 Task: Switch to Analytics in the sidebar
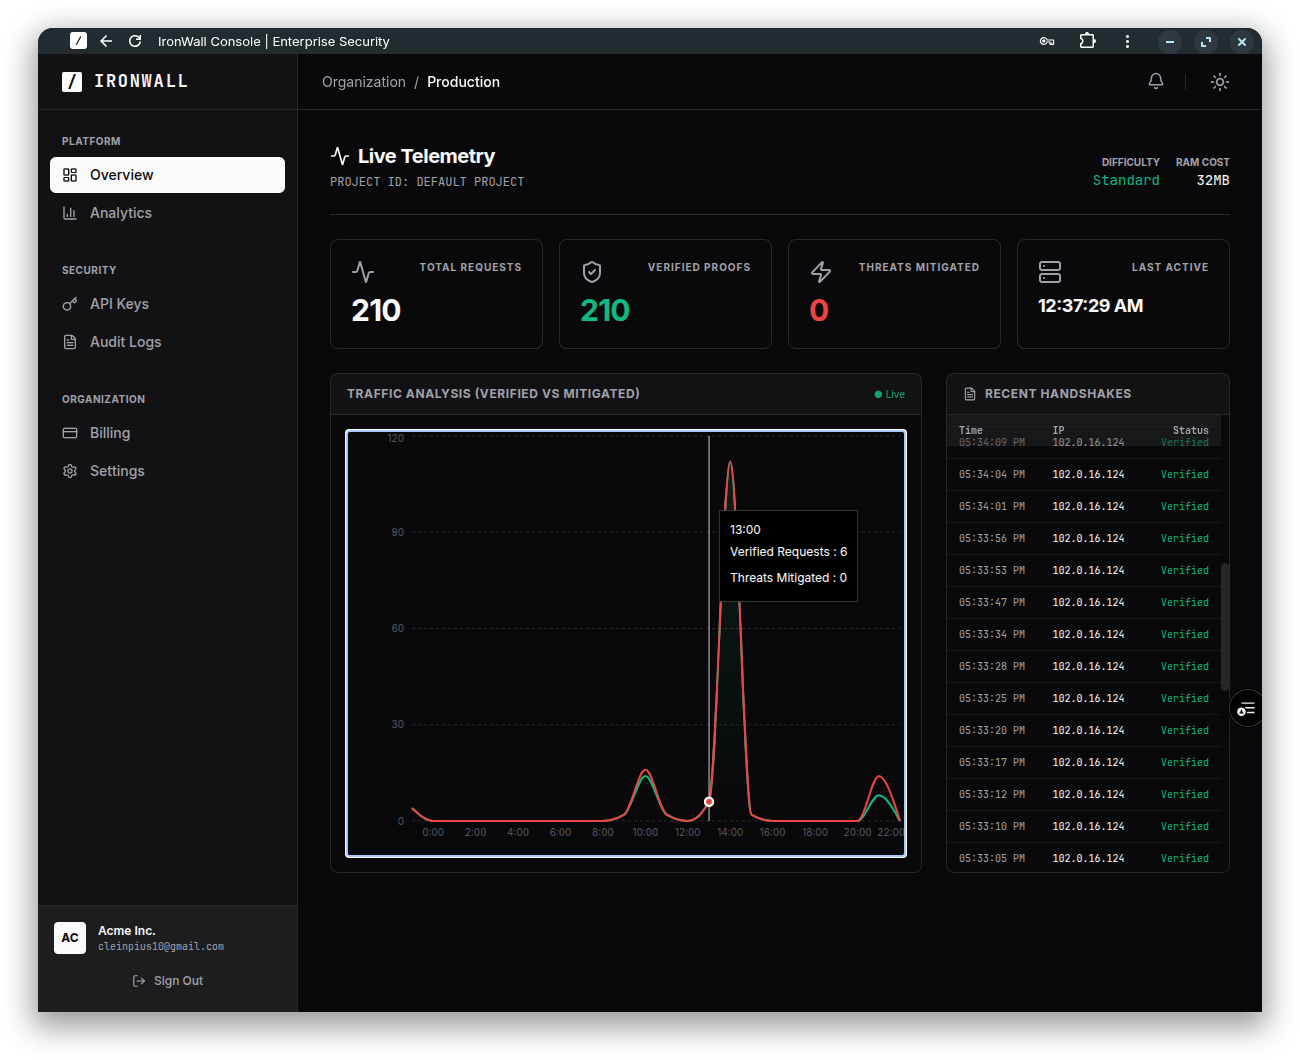coord(120,213)
